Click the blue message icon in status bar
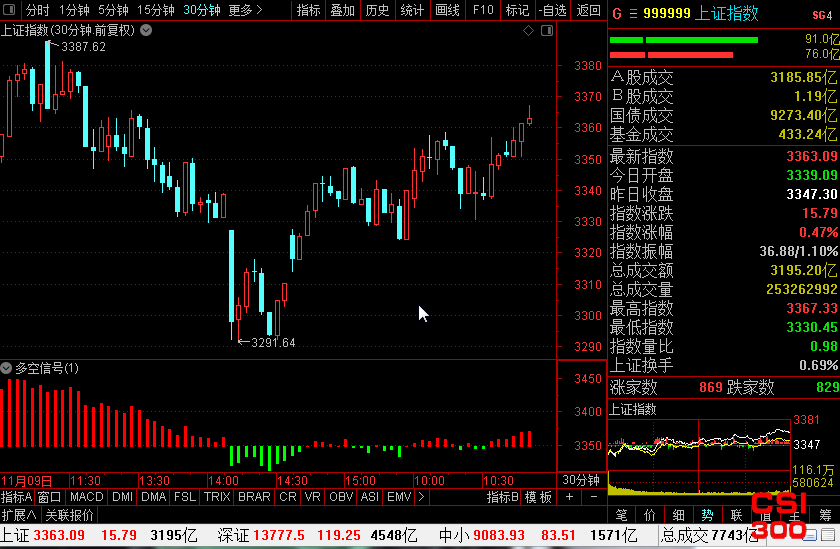This screenshot has height=549, width=840. pyautogui.click(x=811, y=535)
